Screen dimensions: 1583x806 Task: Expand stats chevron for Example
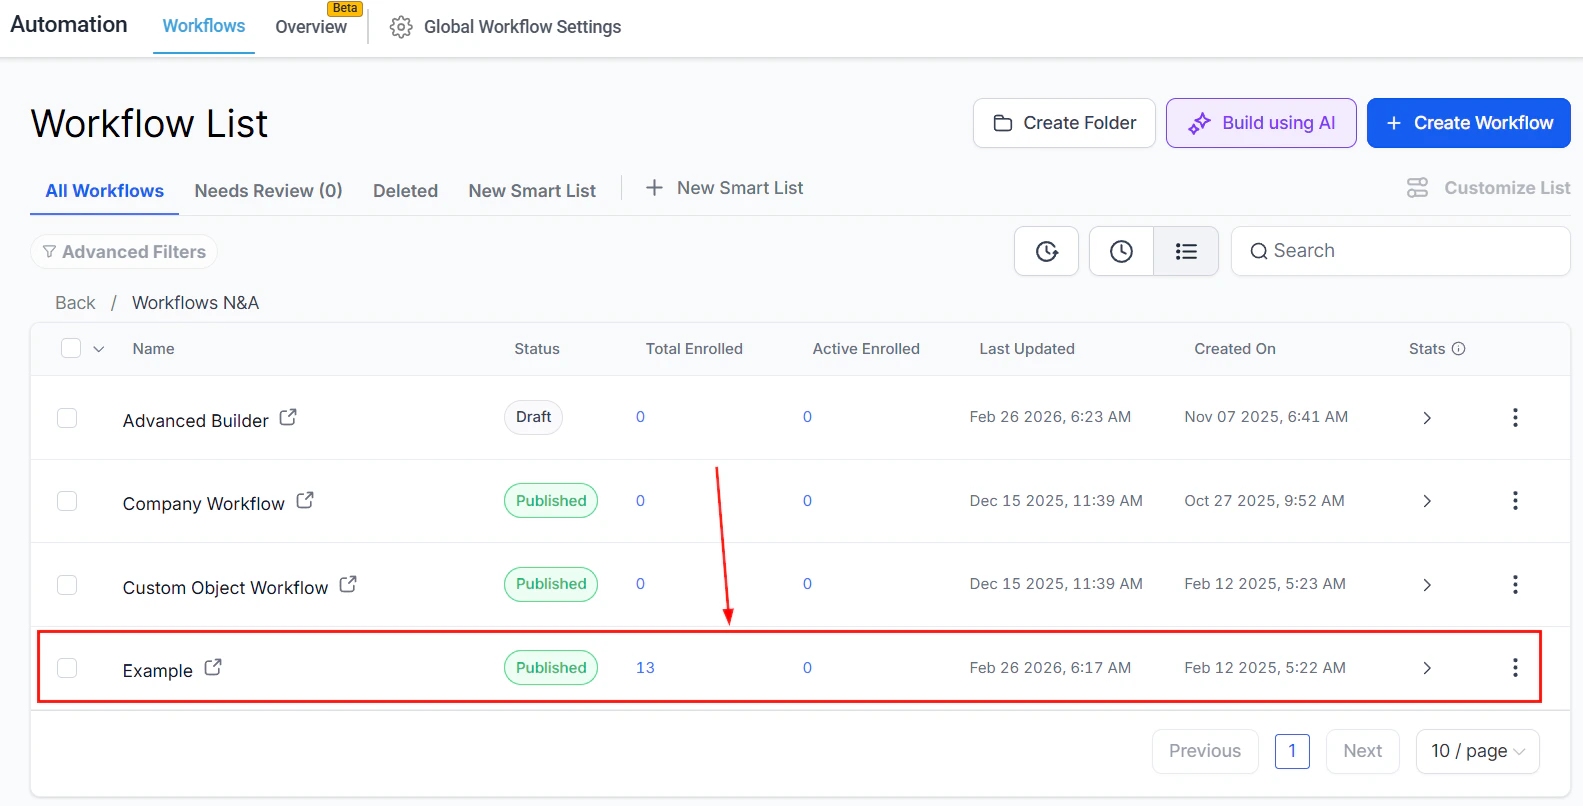click(1427, 668)
